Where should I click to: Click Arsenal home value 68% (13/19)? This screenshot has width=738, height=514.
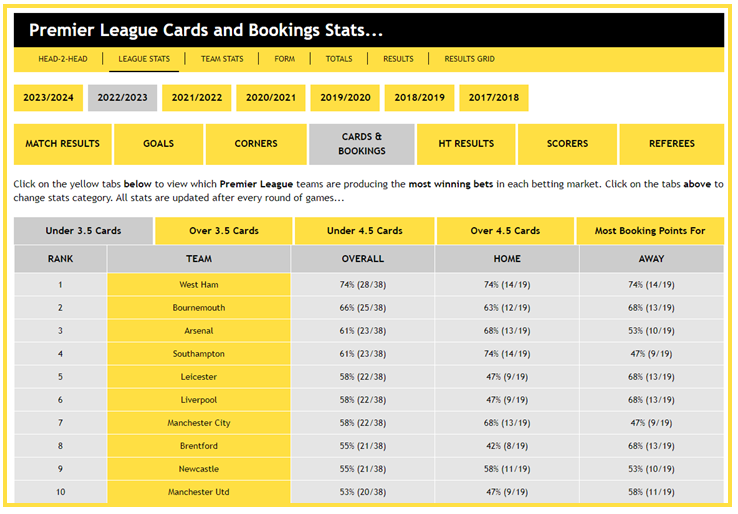tap(507, 331)
